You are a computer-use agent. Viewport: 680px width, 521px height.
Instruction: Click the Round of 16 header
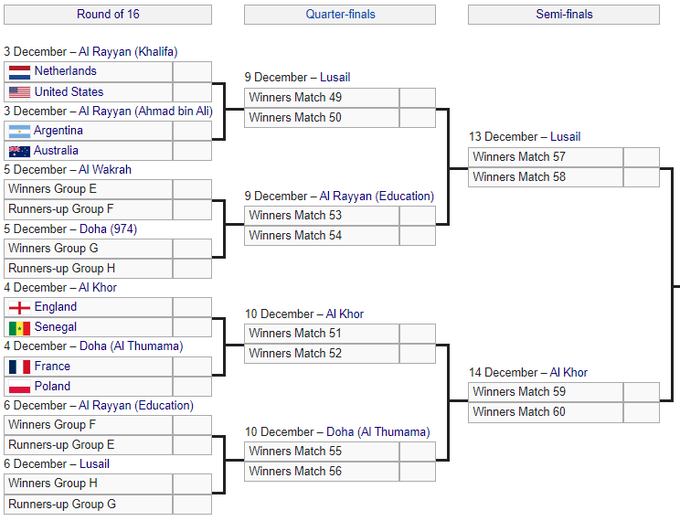click(x=107, y=14)
